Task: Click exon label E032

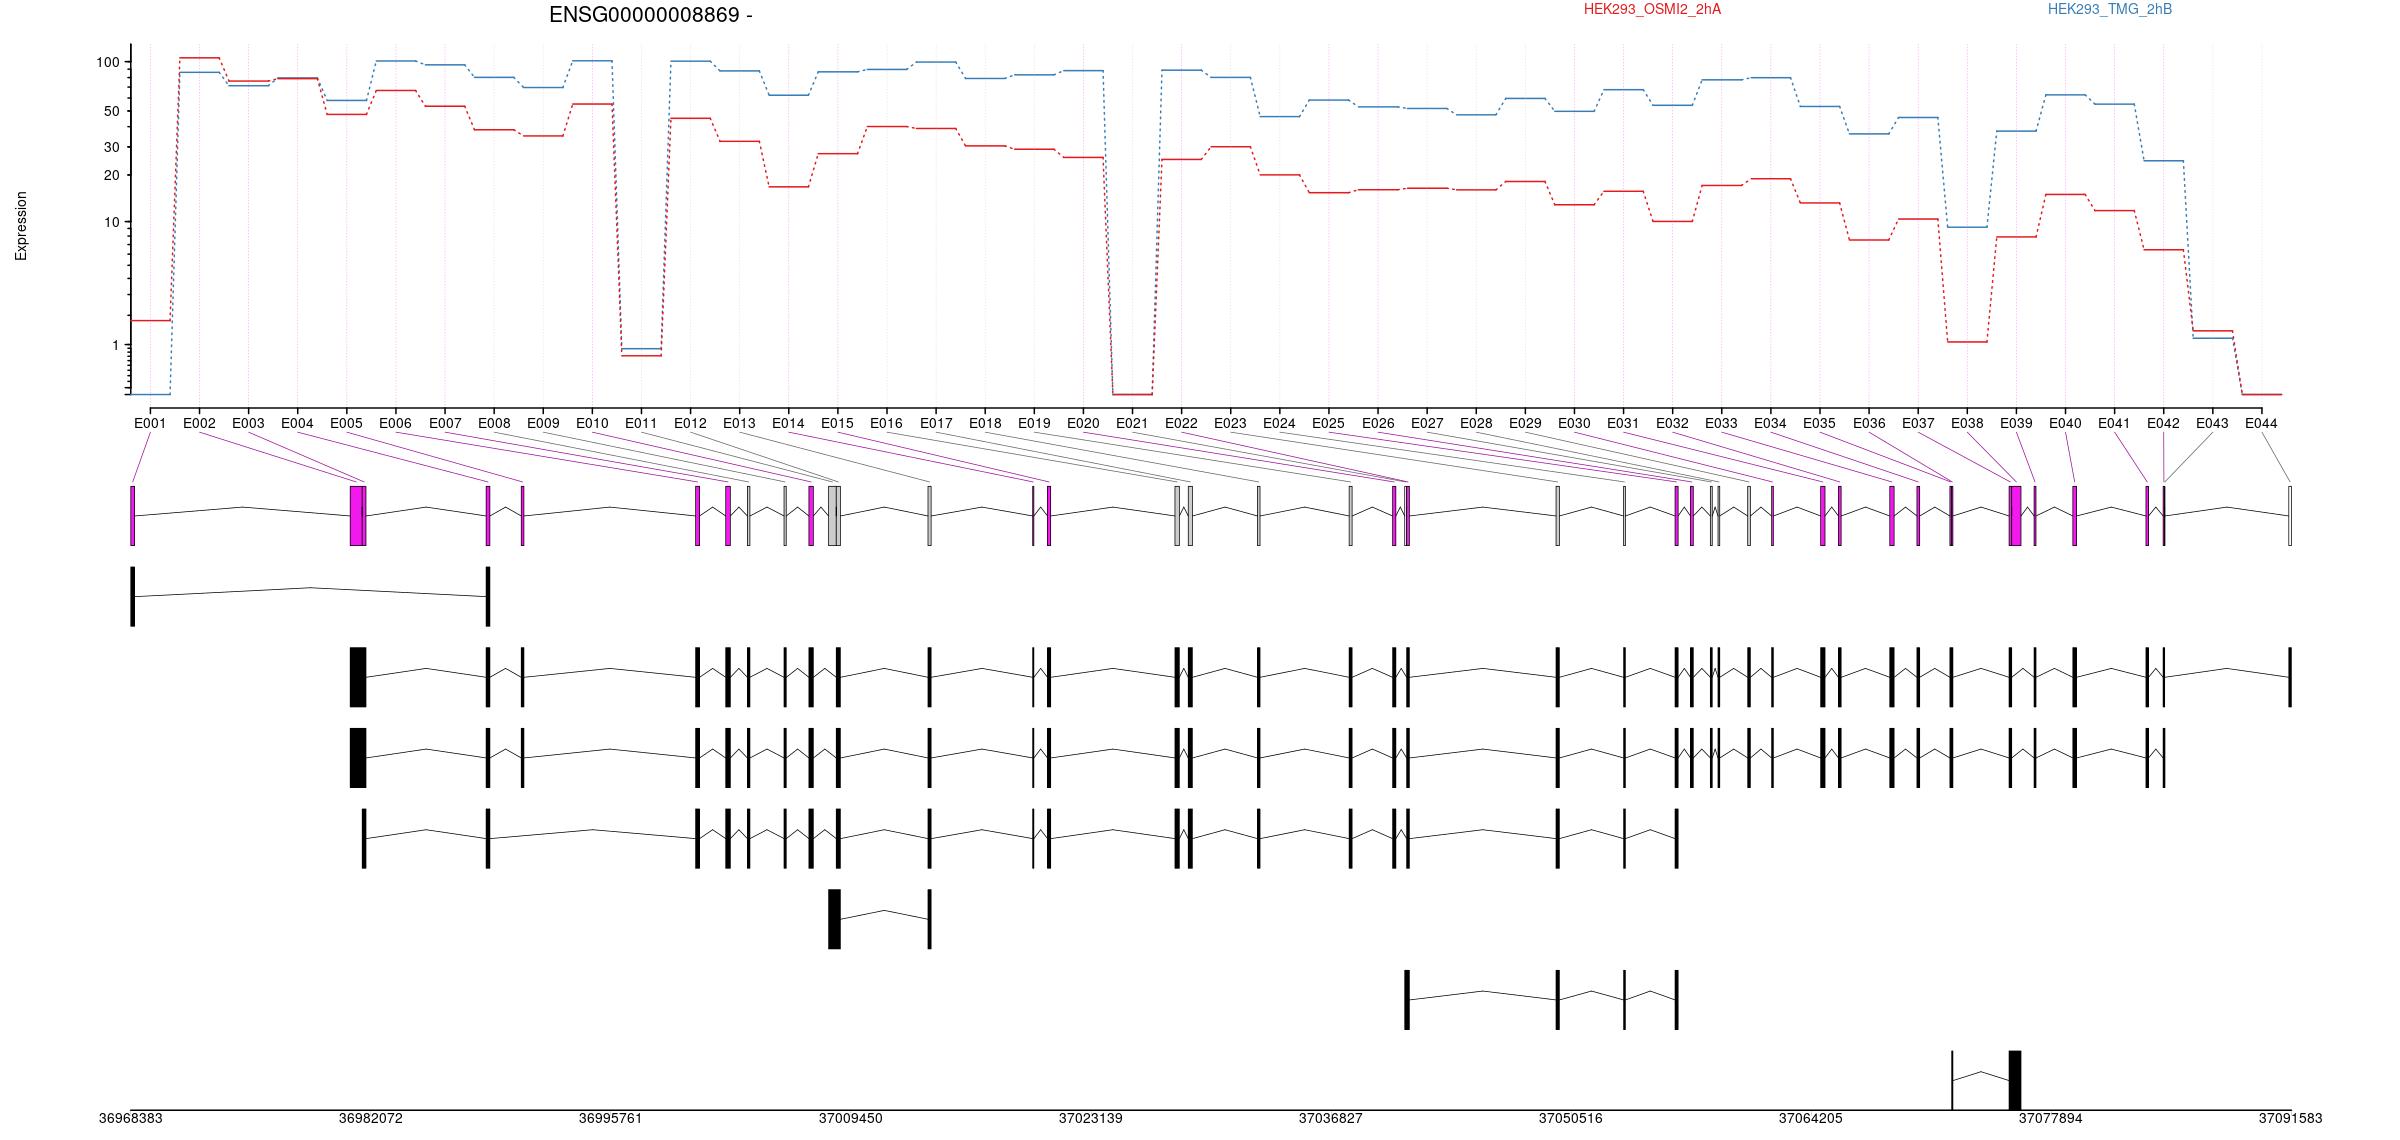Action: tap(1672, 423)
